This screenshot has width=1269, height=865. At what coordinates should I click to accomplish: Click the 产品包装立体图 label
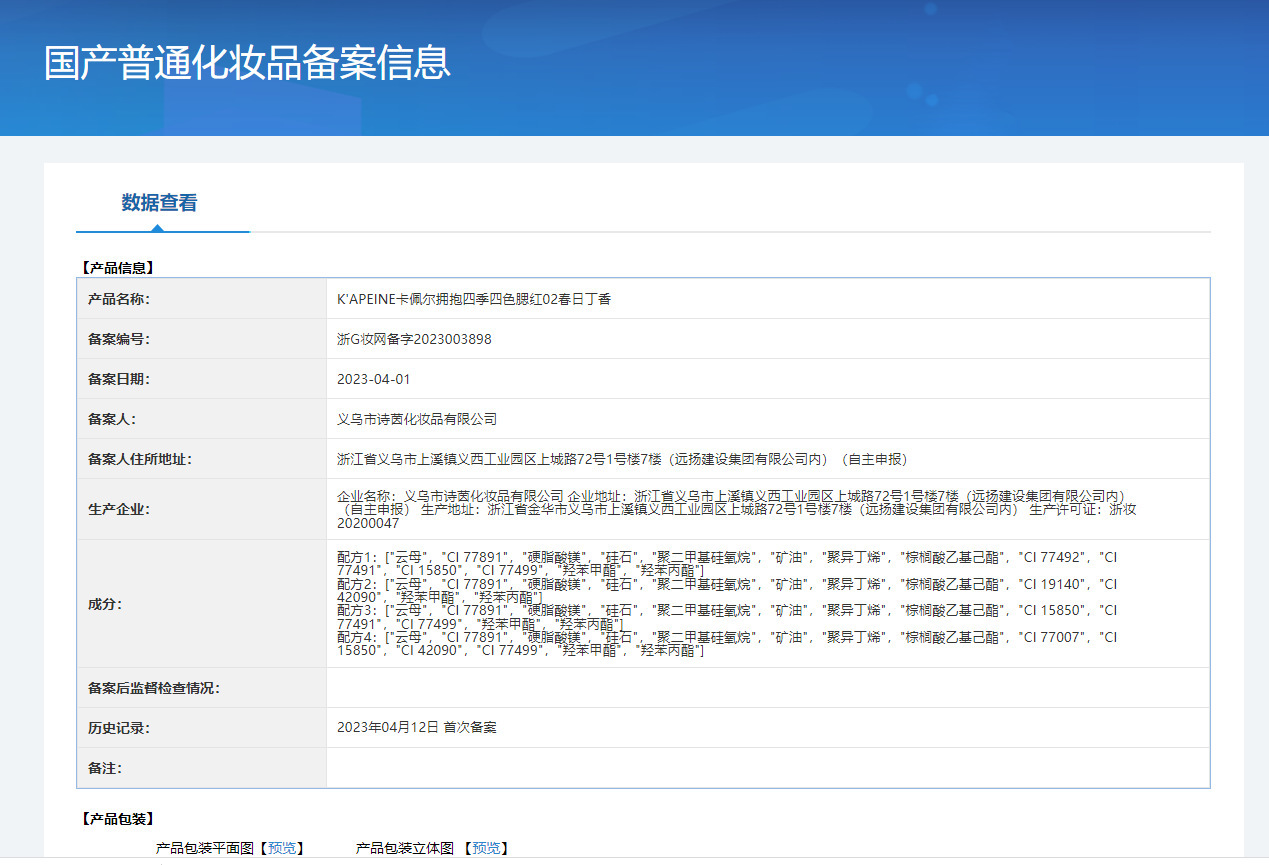[406, 848]
